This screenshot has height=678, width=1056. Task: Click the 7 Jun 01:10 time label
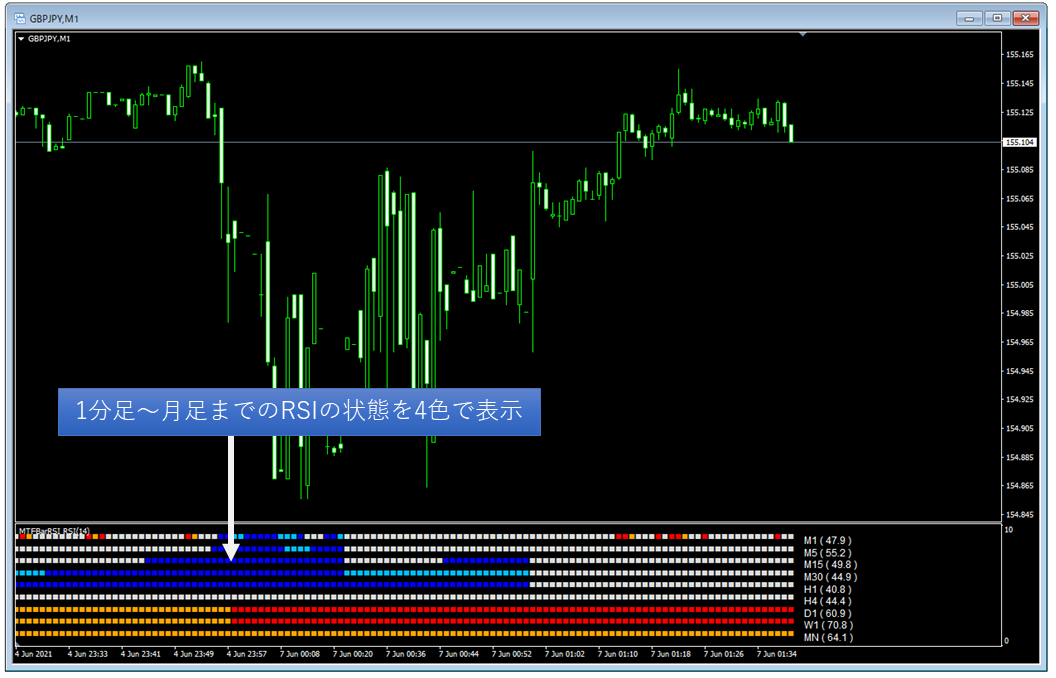coord(618,654)
